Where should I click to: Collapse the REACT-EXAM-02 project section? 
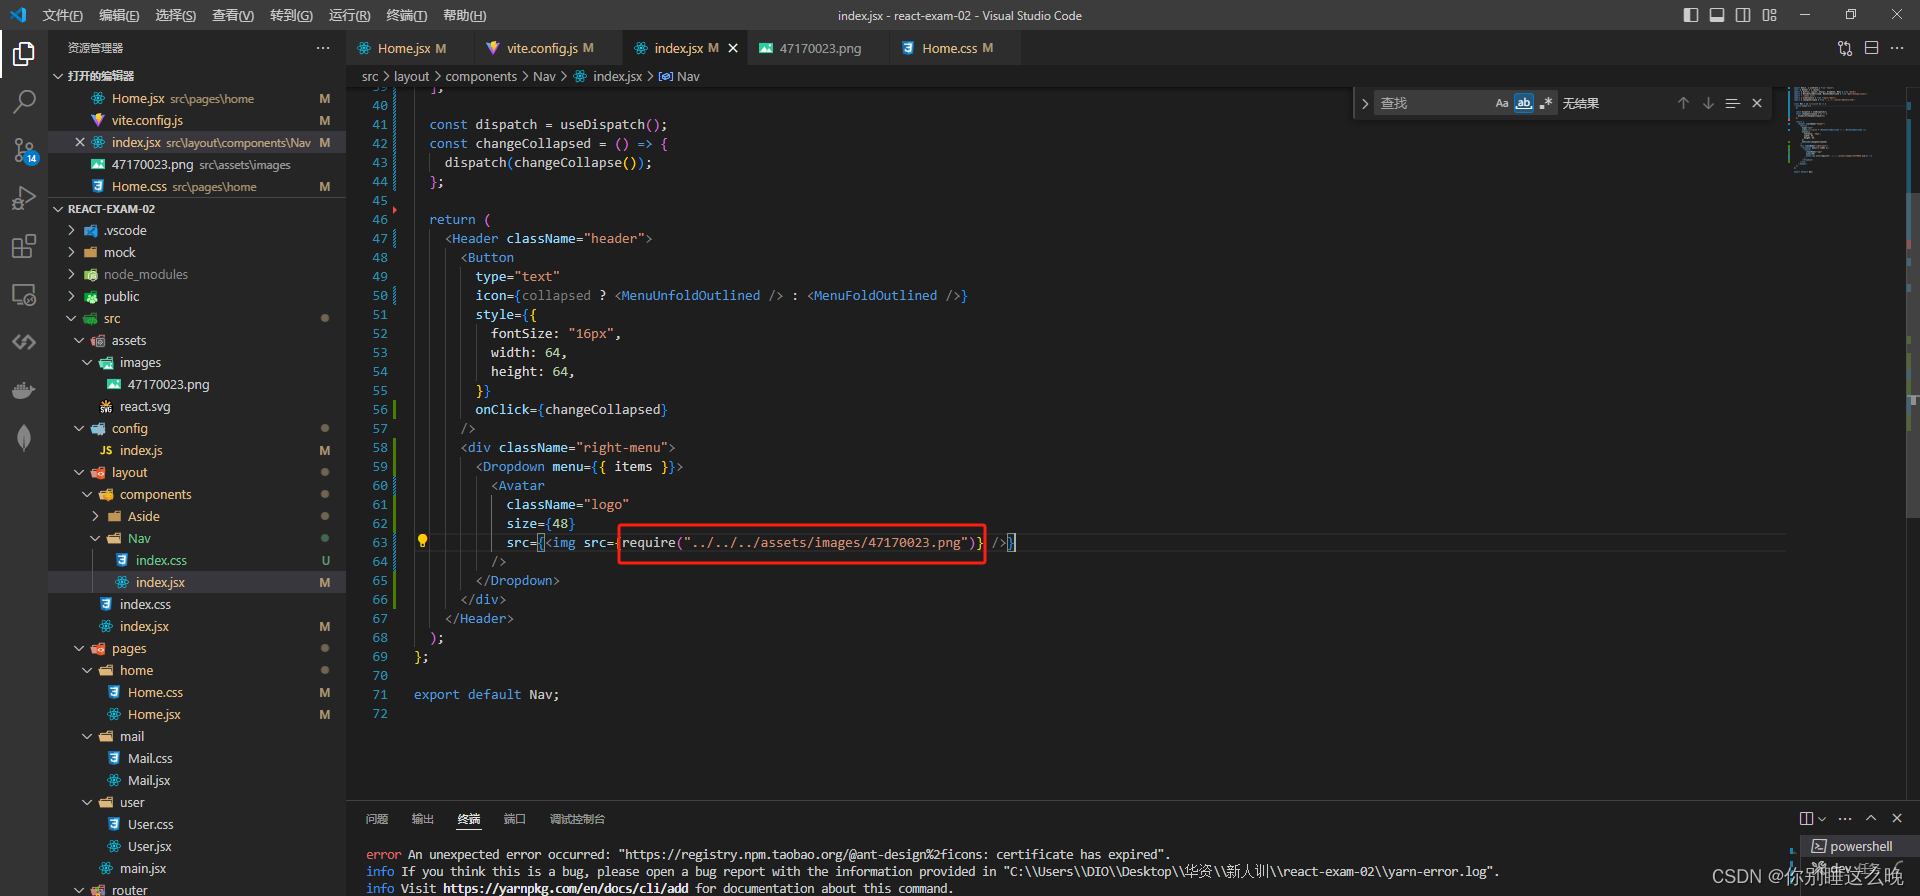coord(58,209)
